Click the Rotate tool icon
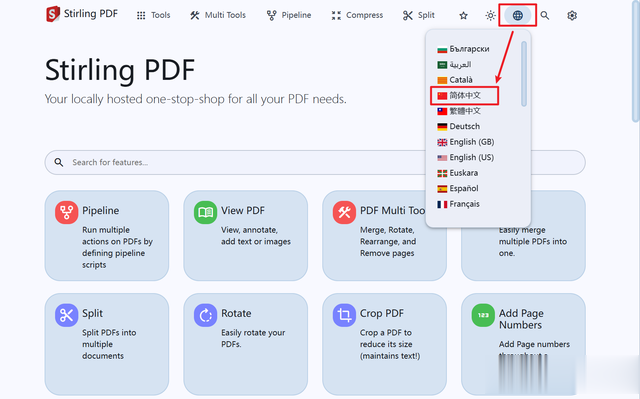The height and width of the screenshot is (399, 640). coord(205,315)
